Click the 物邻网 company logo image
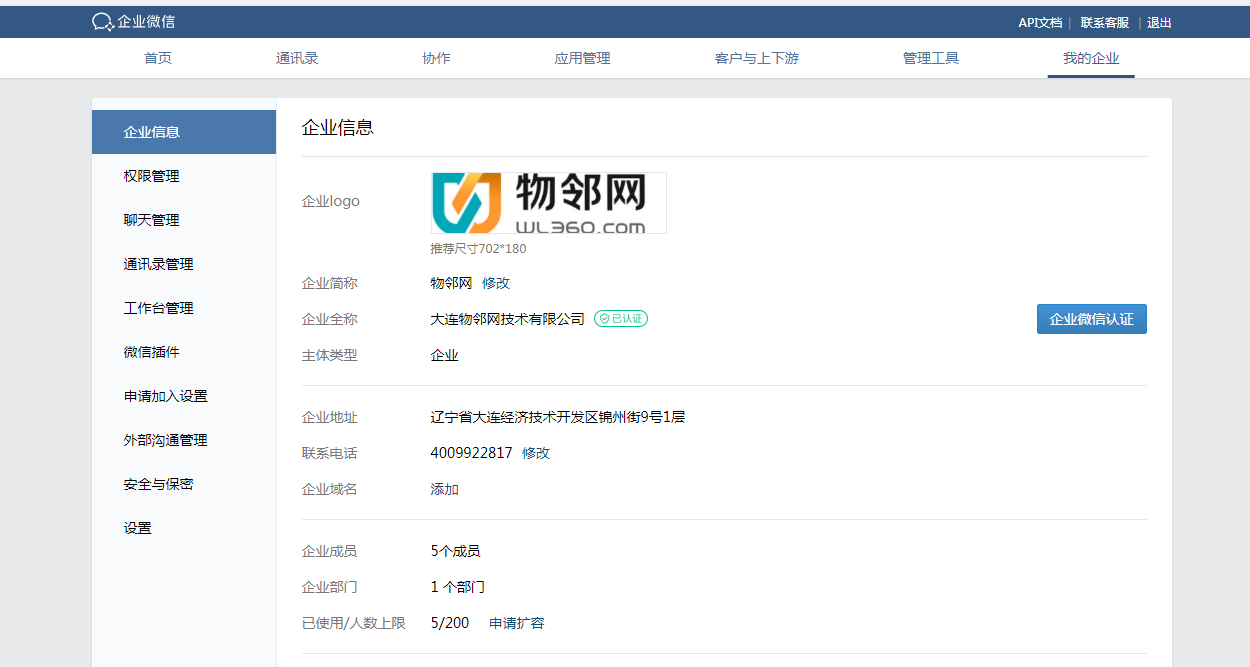The height and width of the screenshot is (667, 1250). point(549,203)
